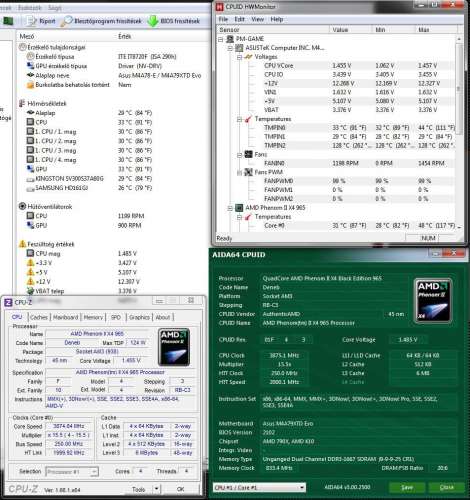The width and height of the screenshot is (470, 500).
Task: Open the About tab in CPU-Z
Action: 163,317
